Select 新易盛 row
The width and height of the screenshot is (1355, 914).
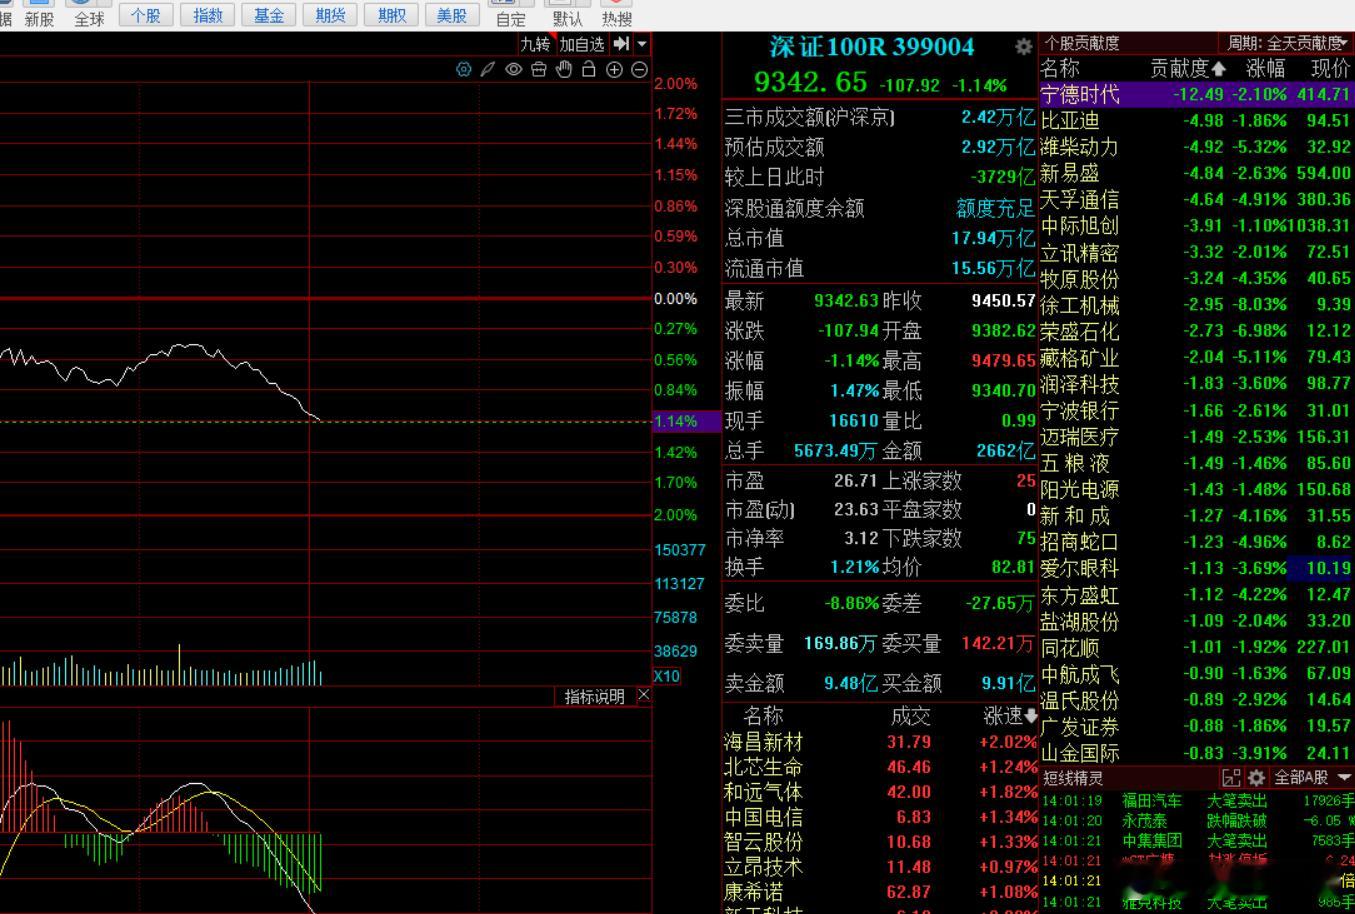tap(1197, 173)
